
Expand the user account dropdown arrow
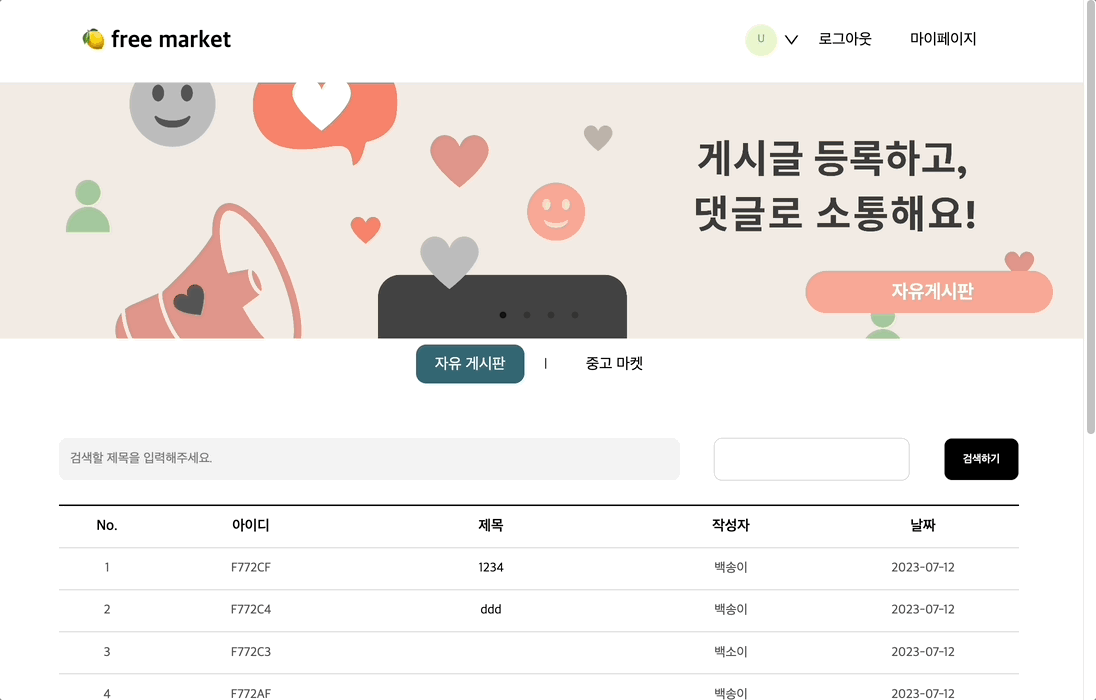point(791,40)
